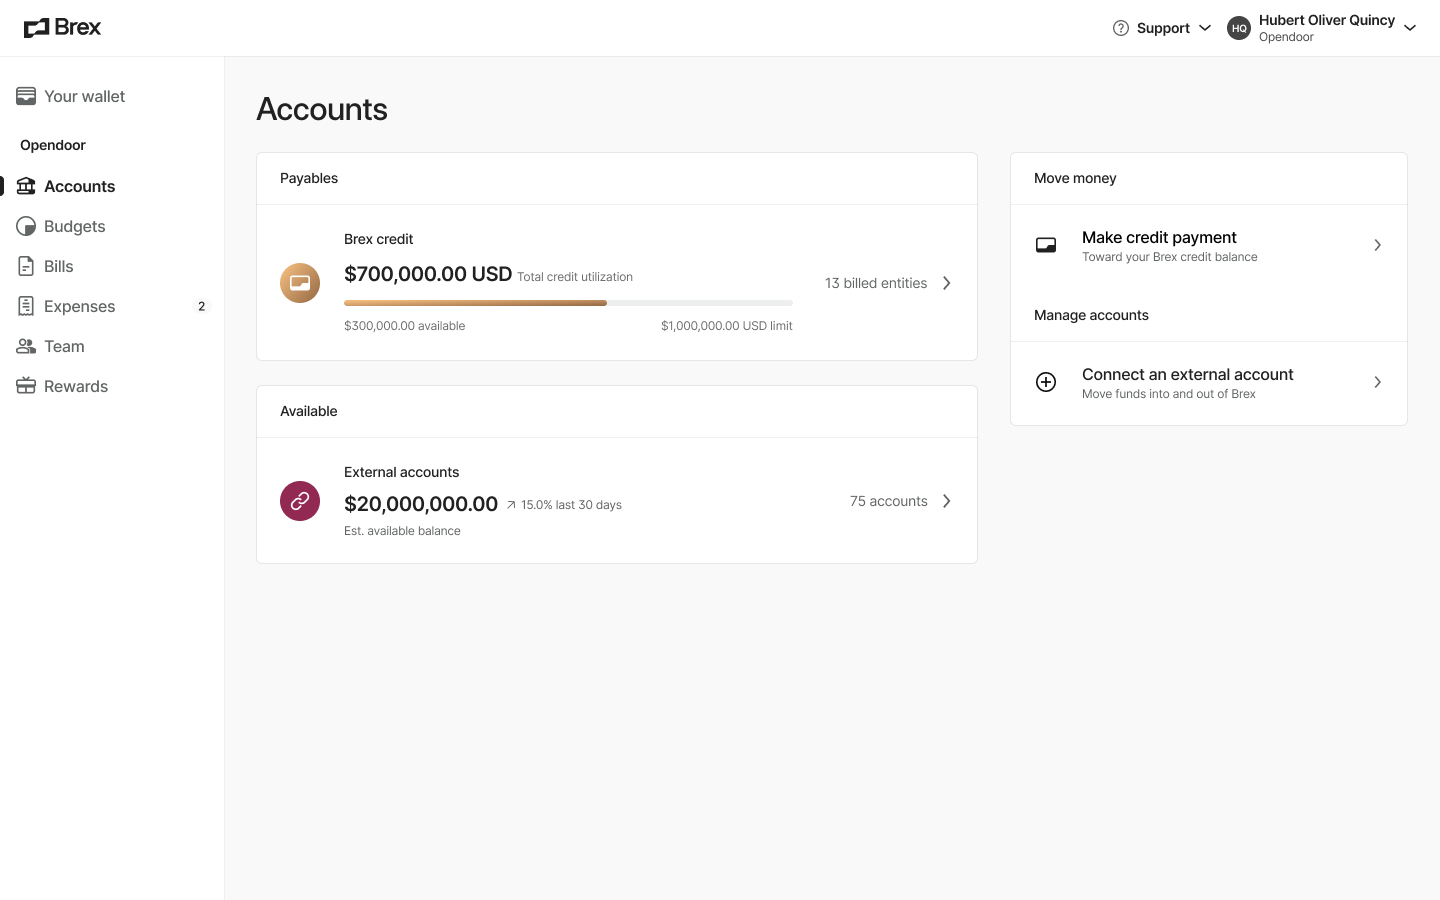Expand billed entities chevron arrow
This screenshot has height=900, width=1440.
coord(946,283)
